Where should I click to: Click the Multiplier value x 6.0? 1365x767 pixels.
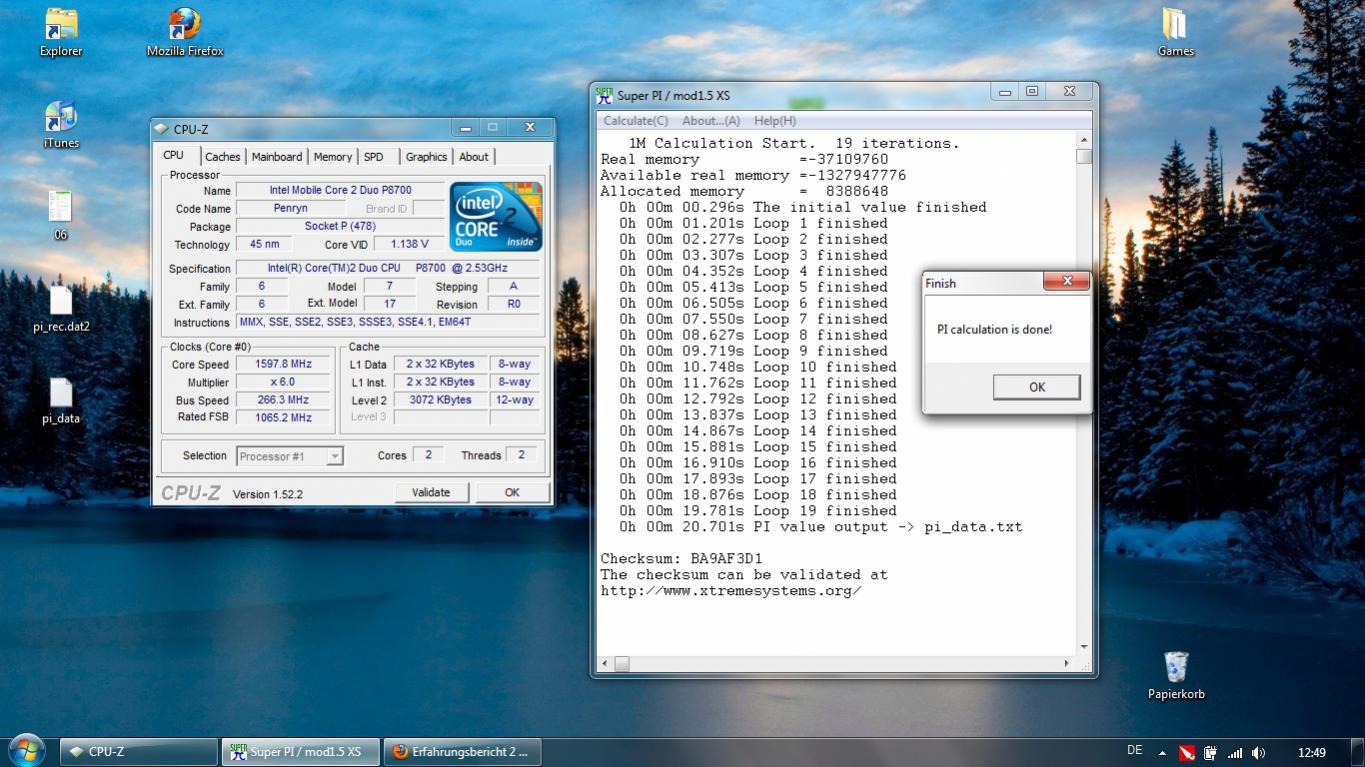point(283,383)
